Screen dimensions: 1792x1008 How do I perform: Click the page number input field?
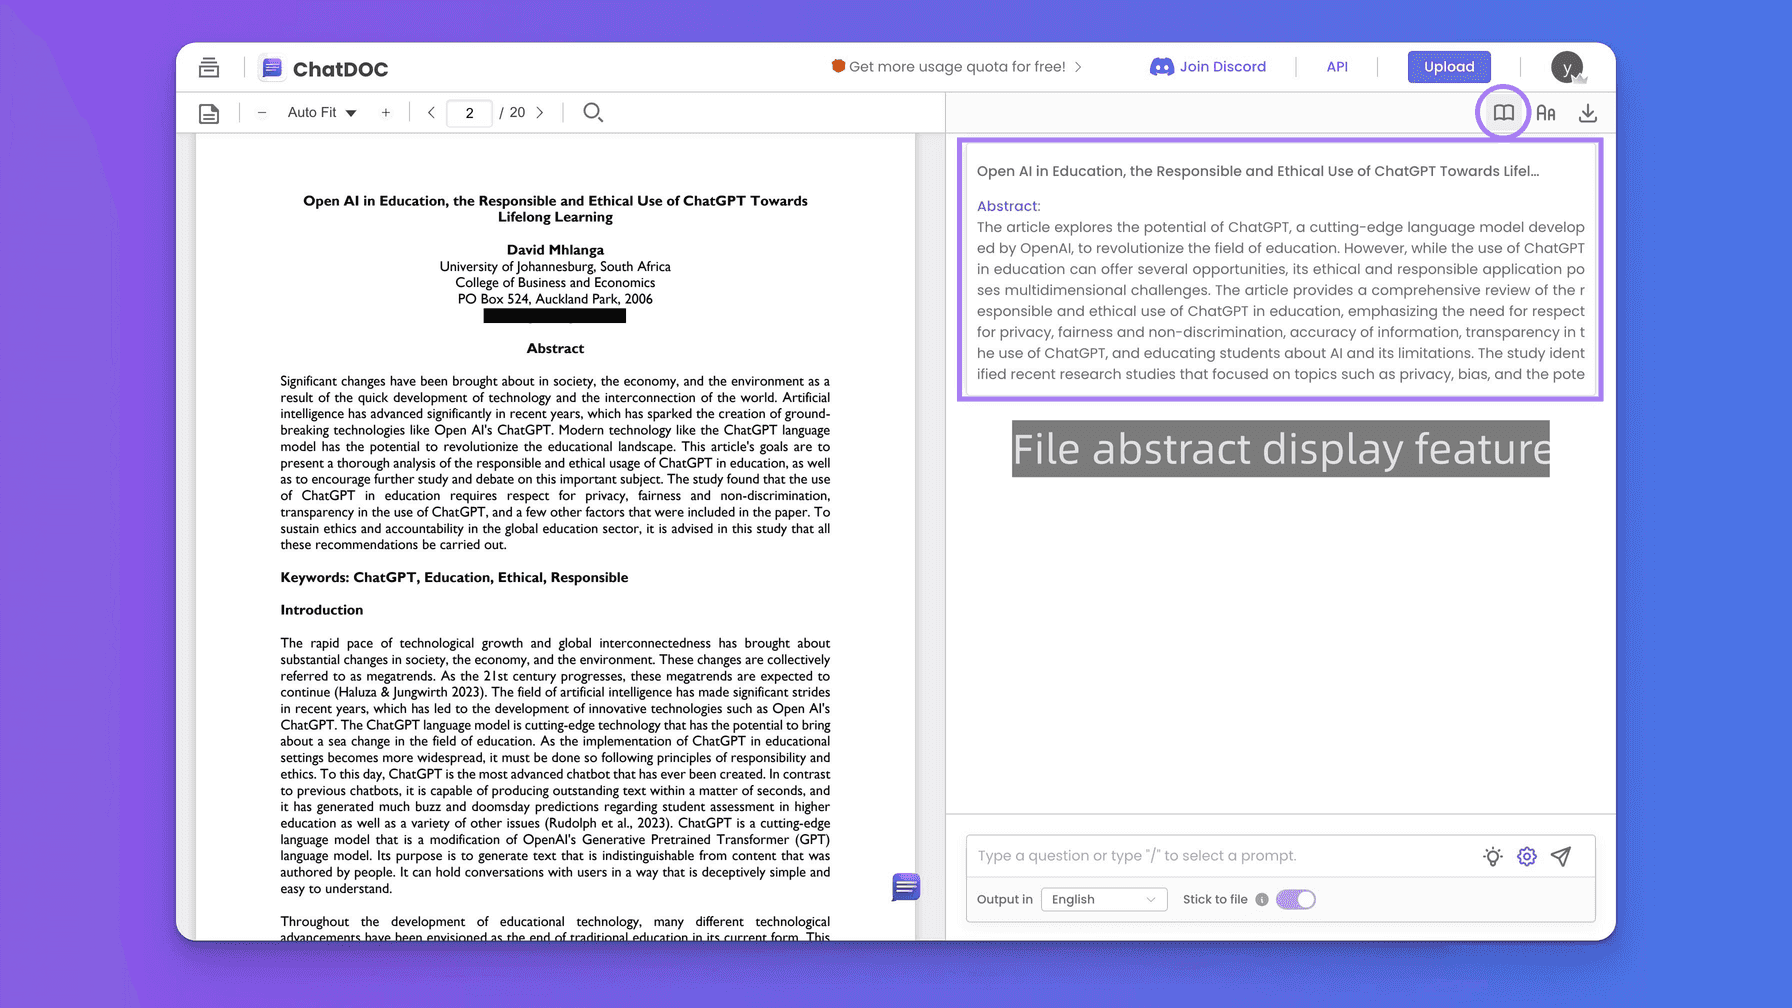click(x=469, y=112)
